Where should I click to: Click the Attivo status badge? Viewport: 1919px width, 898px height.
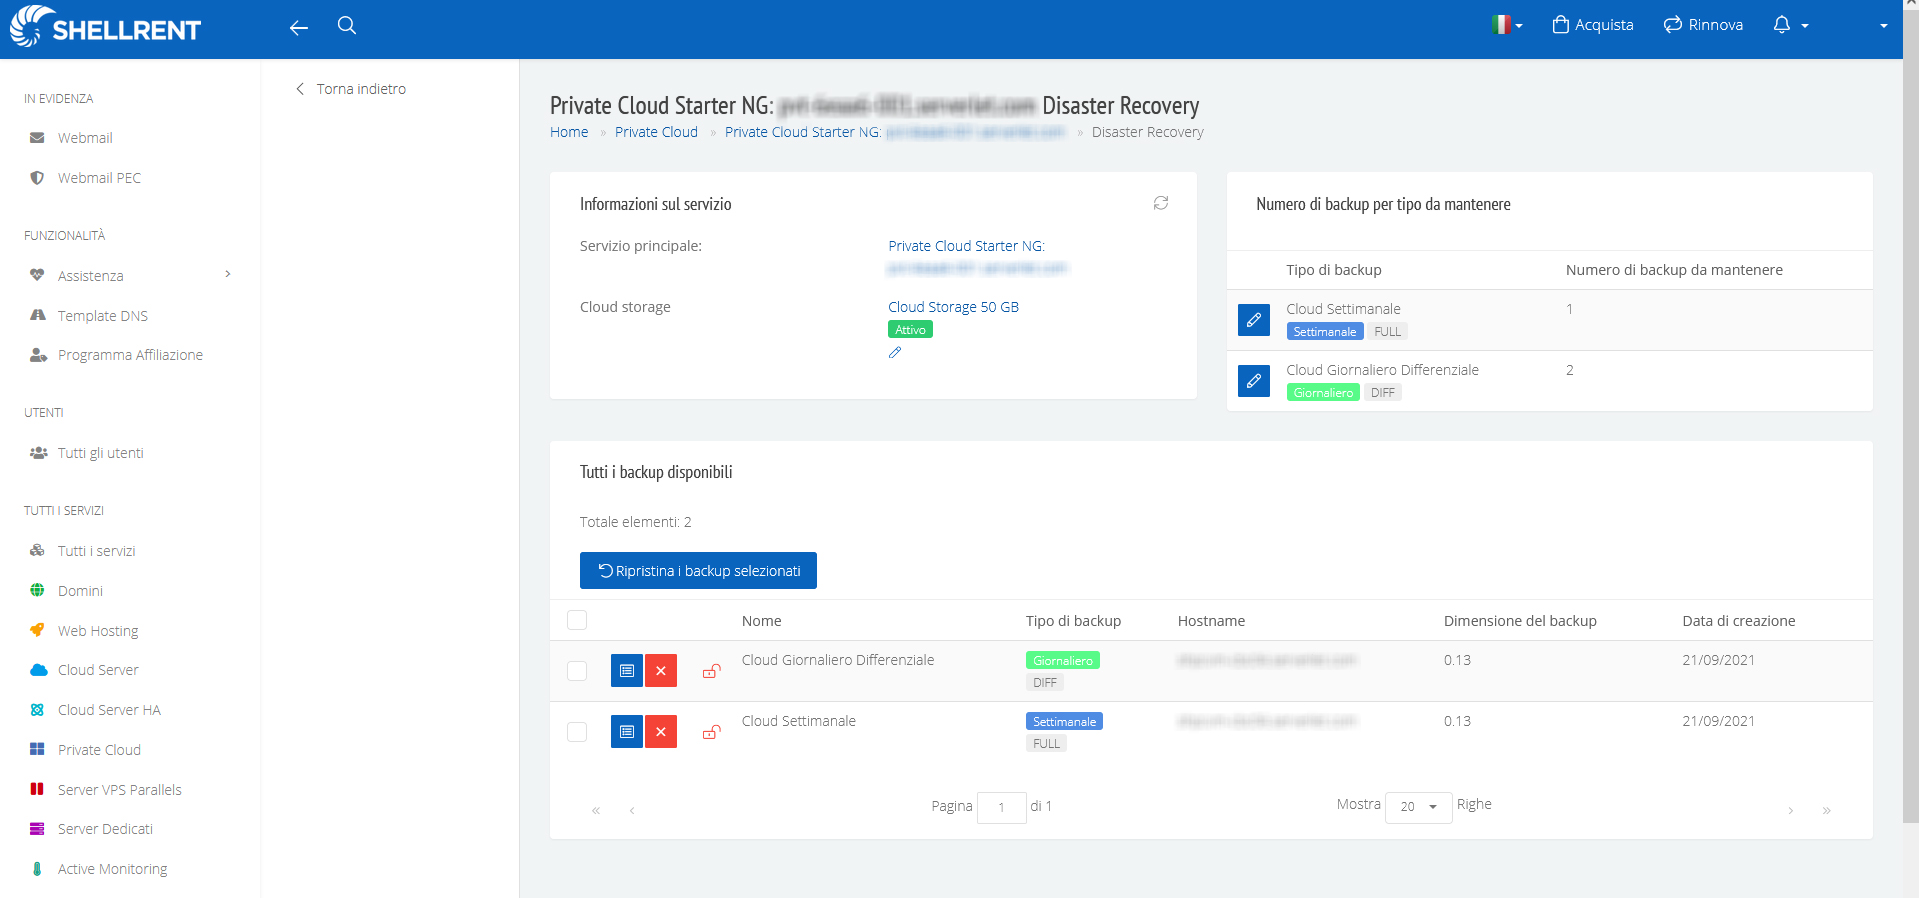pyautogui.click(x=910, y=330)
